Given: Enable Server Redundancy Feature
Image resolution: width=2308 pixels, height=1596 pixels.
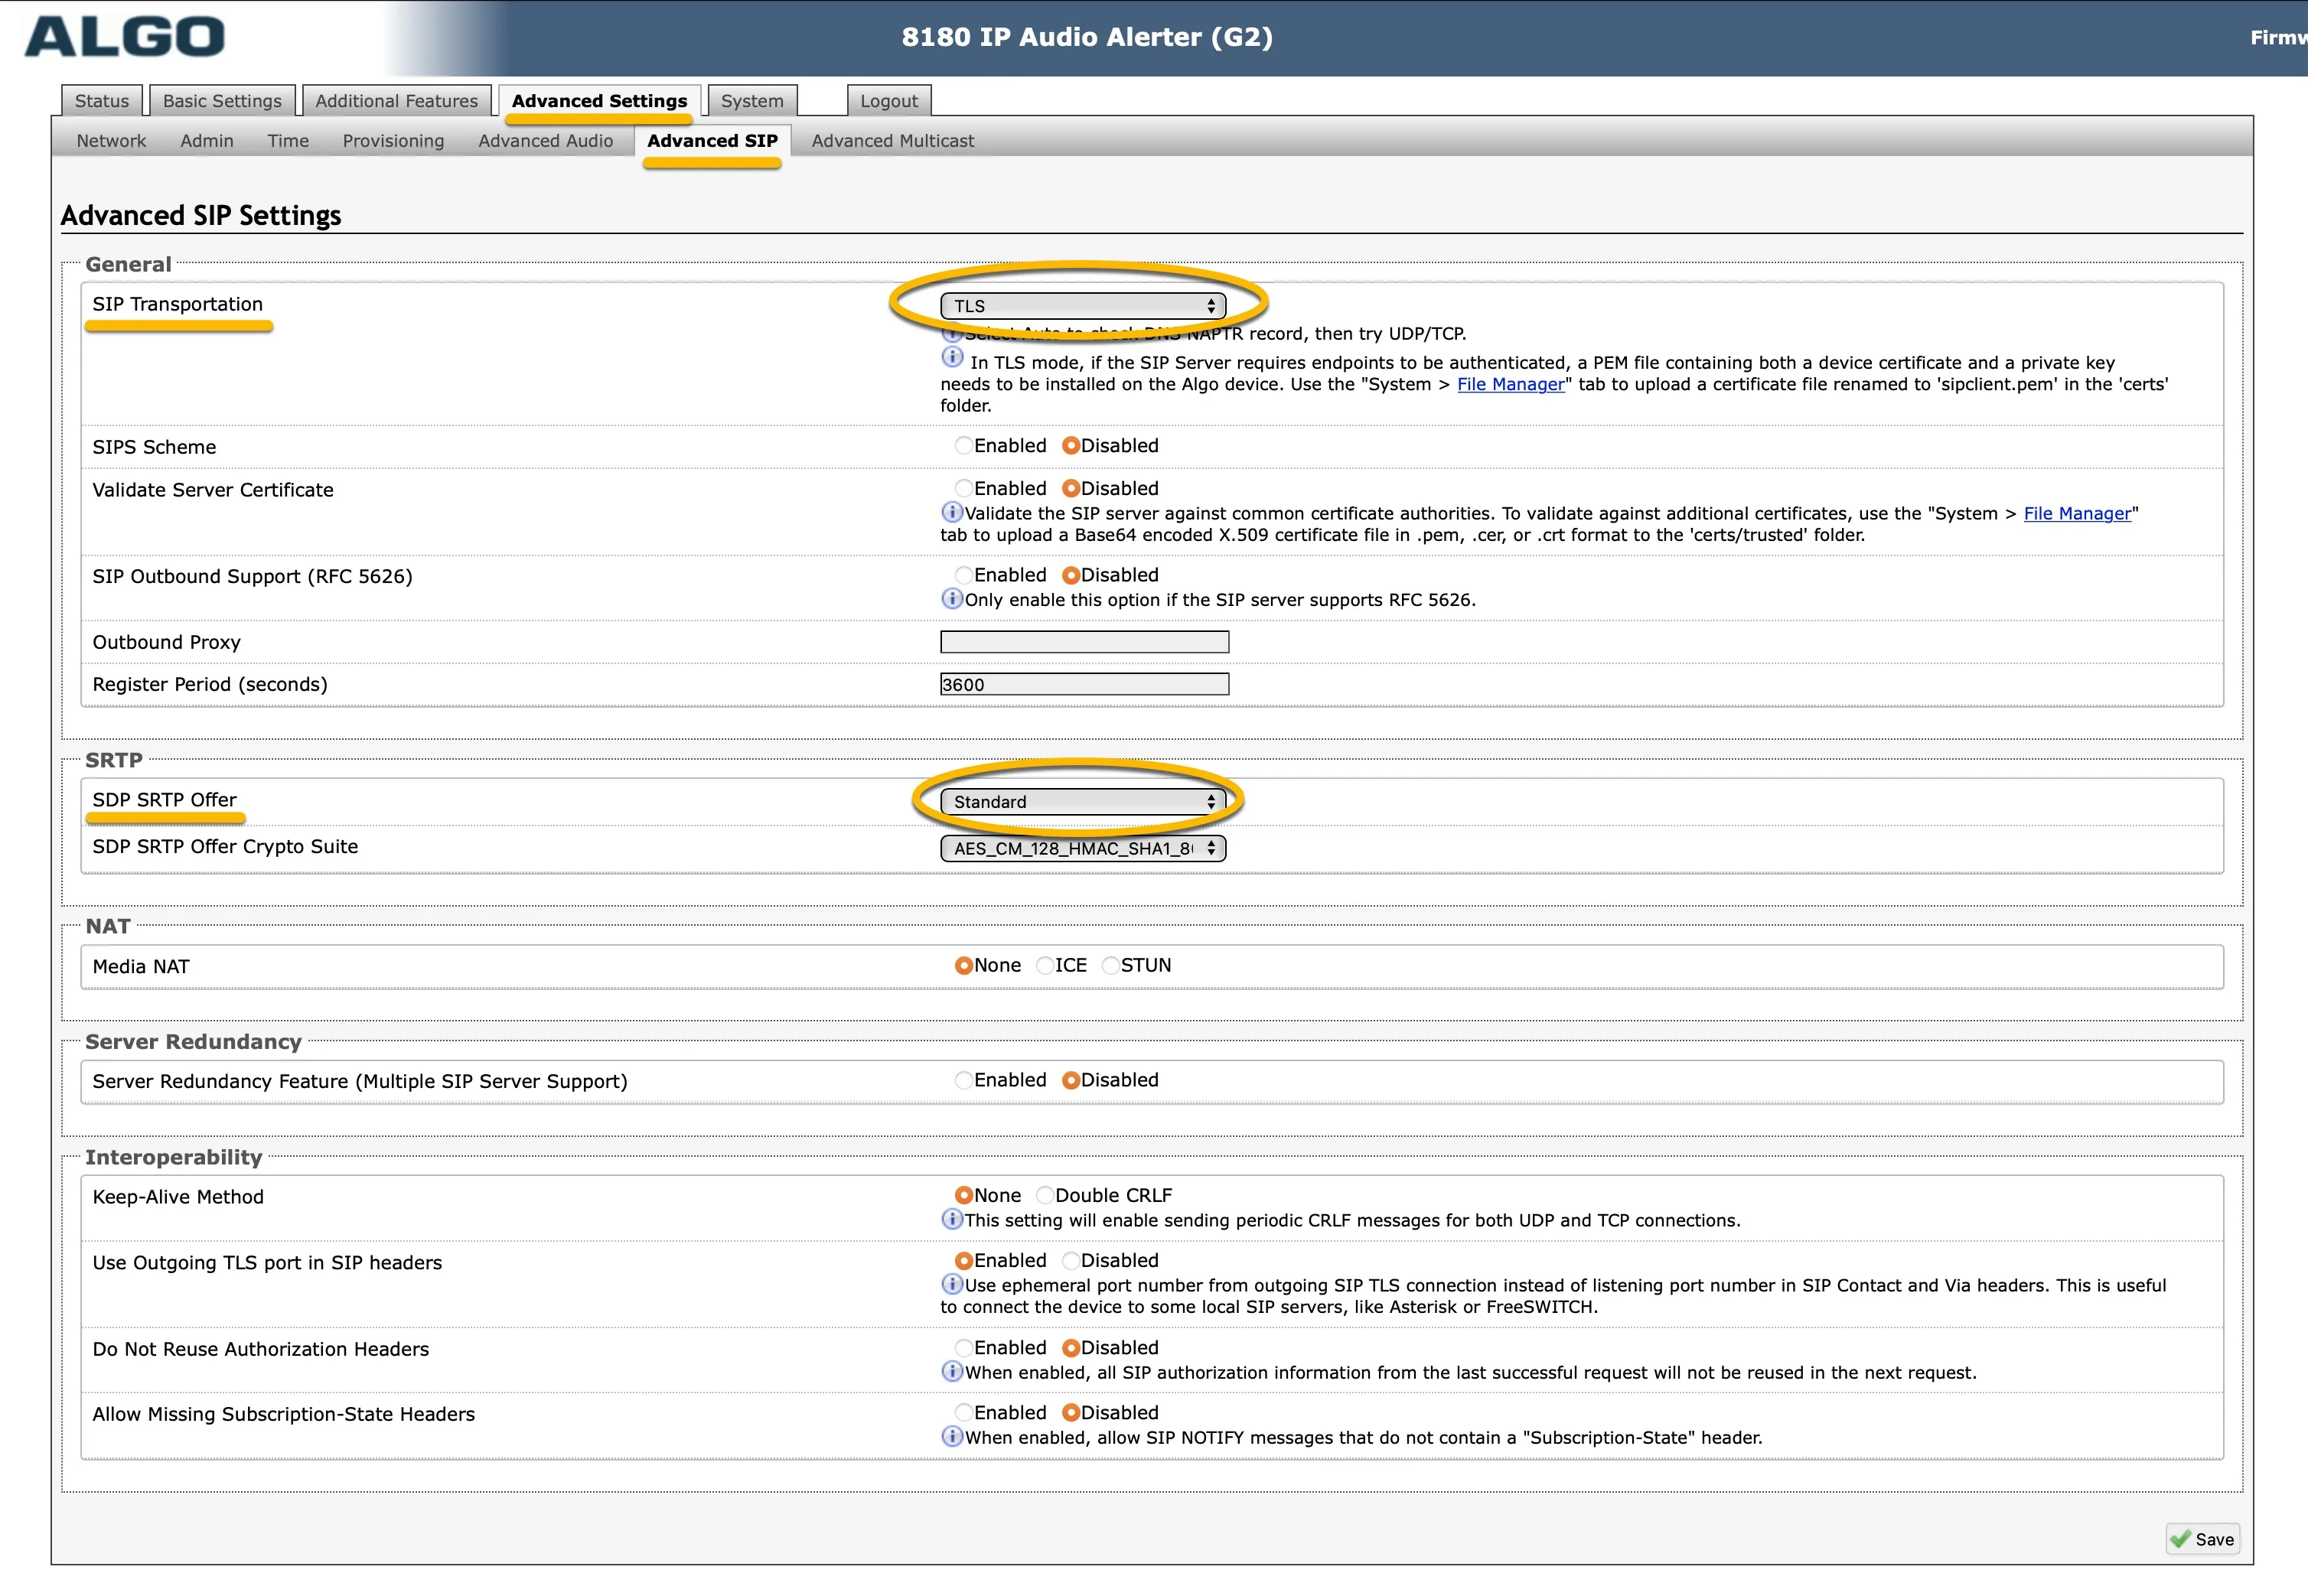Looking at the screenshot, I should click(x=963, y=1081).
